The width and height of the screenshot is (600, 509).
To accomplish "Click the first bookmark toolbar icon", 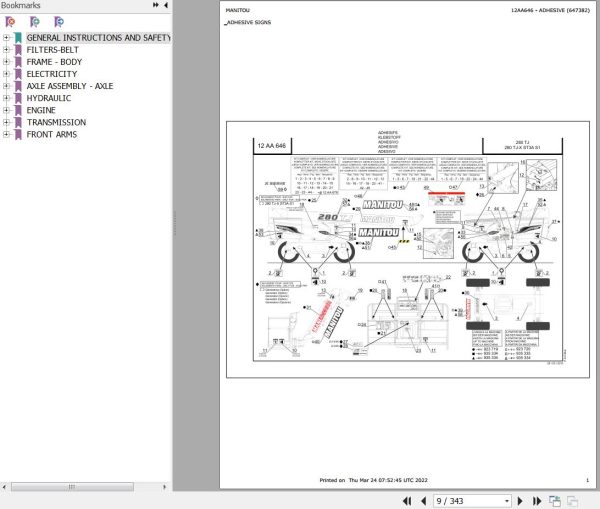I will pyautogui.click(x=10, y=22).
